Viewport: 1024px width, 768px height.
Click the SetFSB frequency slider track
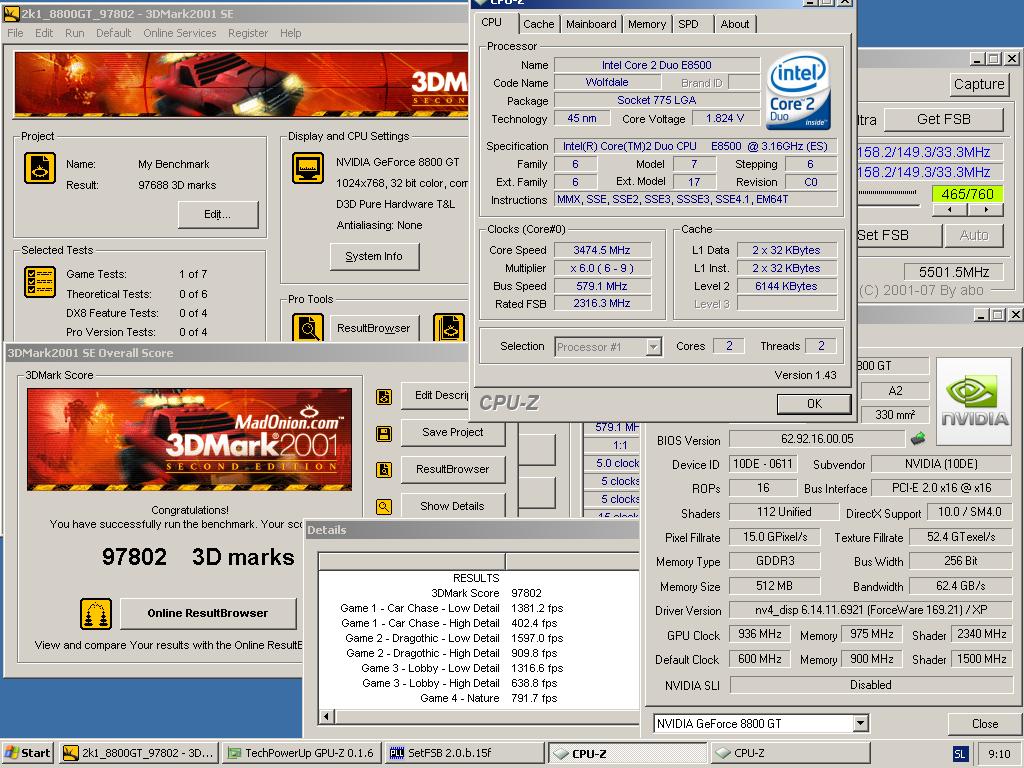click(888, 193)
